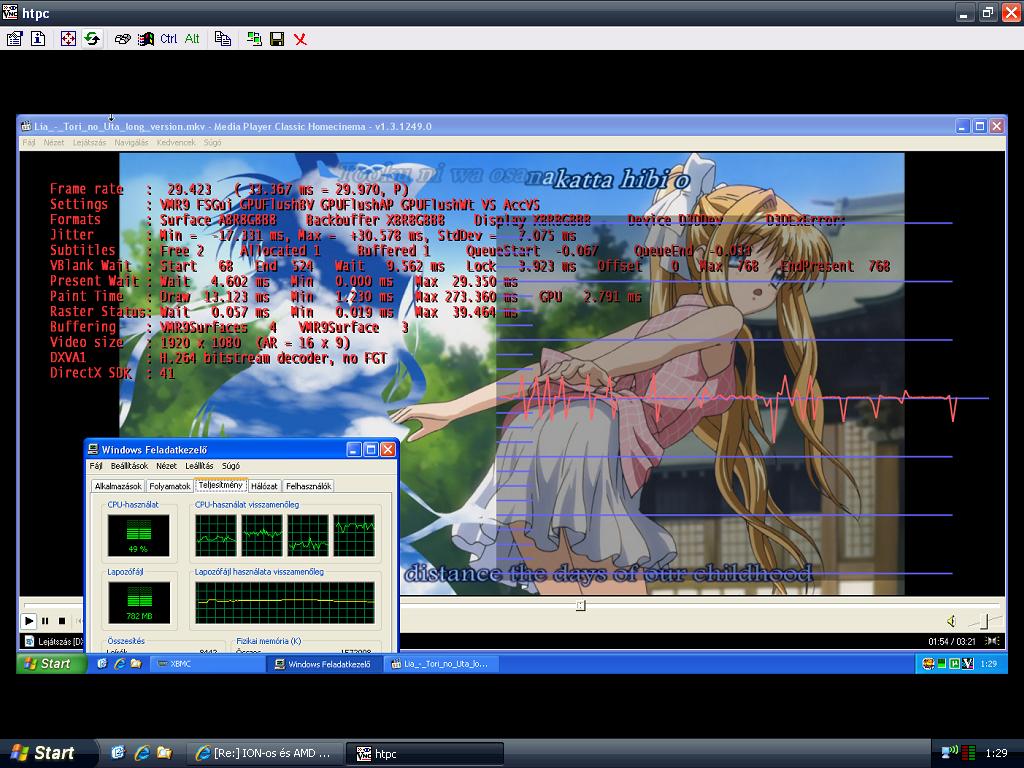The height and width of the screenshot is (768, 1024).
Task: Toggle VNC full screen icon
Action: (68, 39)
